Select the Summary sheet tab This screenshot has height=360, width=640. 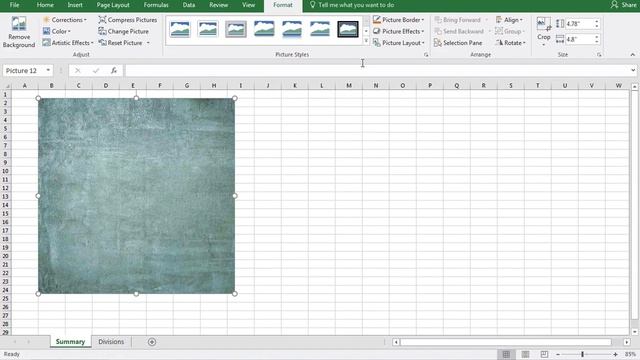[70, 342]
